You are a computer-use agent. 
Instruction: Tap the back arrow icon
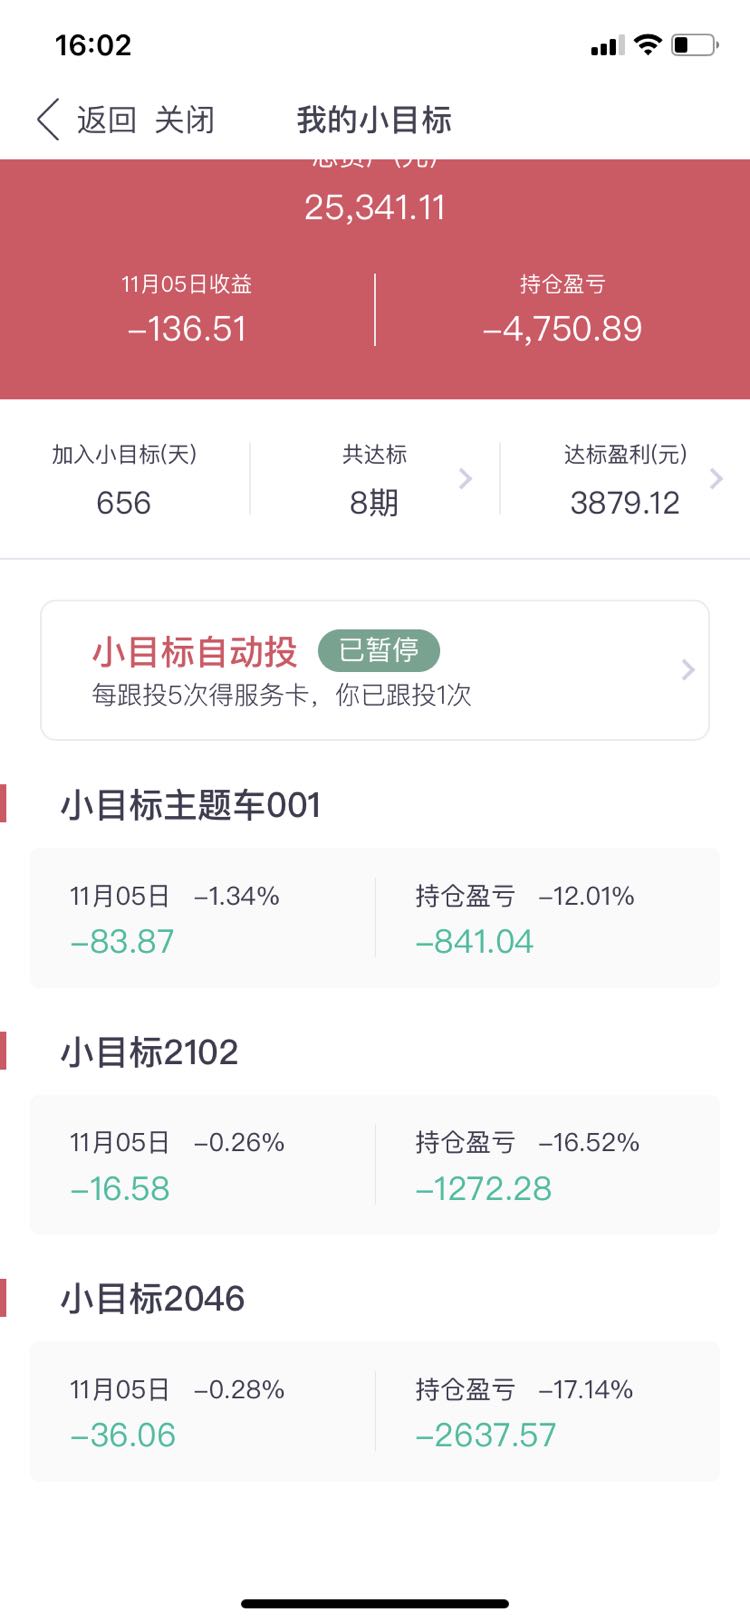point(48,120)
